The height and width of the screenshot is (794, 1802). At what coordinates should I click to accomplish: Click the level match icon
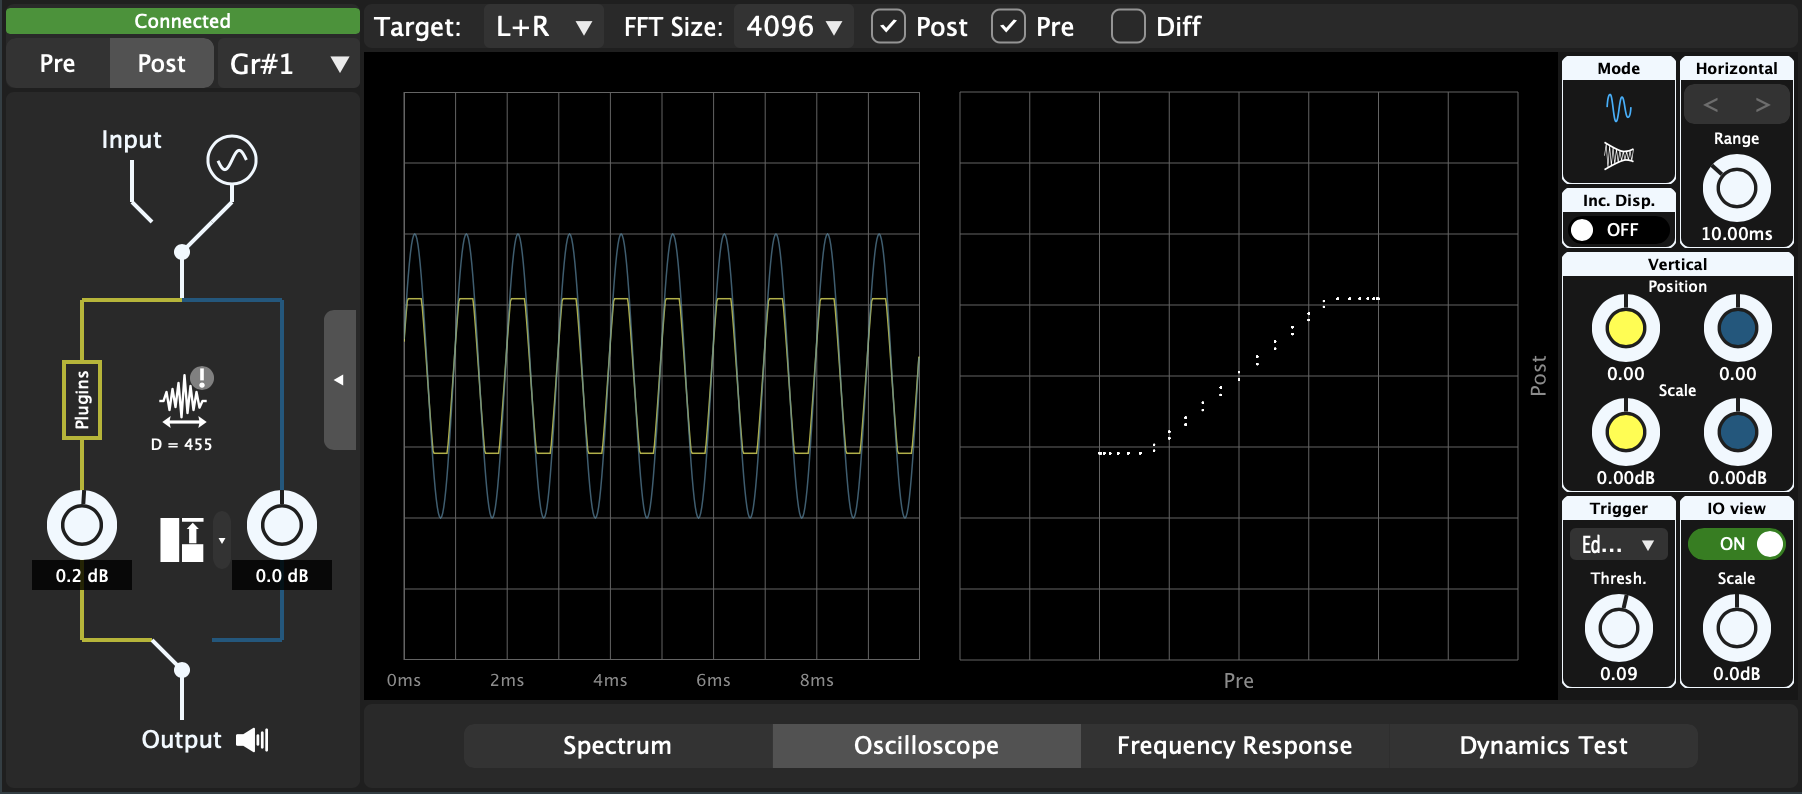[182, 540]
